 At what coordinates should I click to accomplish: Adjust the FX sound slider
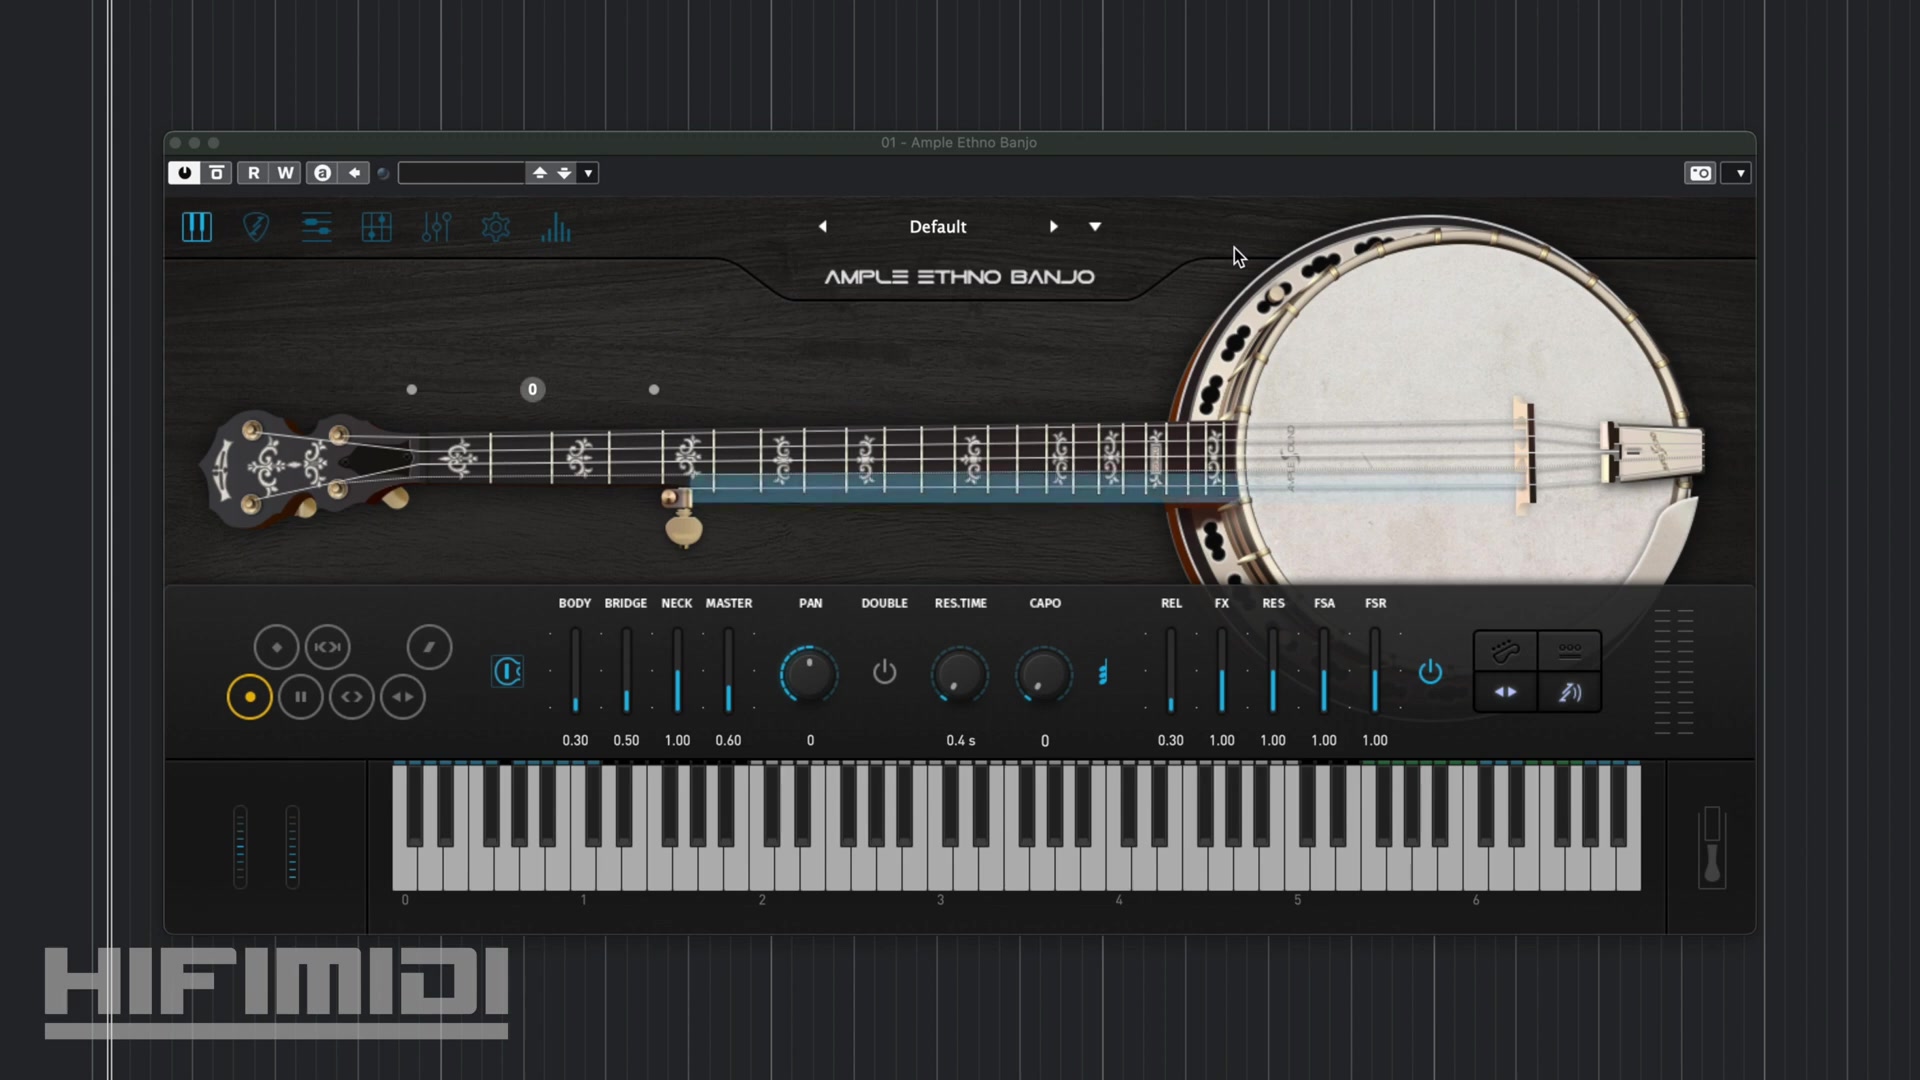pyautogui.click(x=1222, y=670)
